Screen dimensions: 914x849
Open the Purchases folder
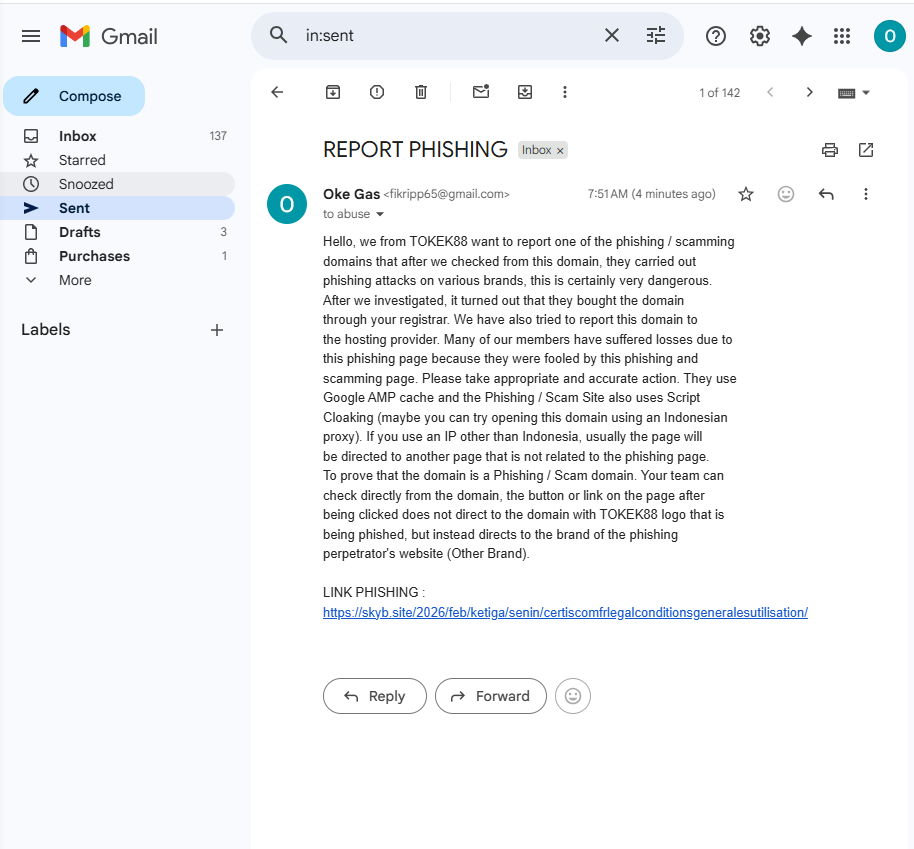tap(117, 256)
